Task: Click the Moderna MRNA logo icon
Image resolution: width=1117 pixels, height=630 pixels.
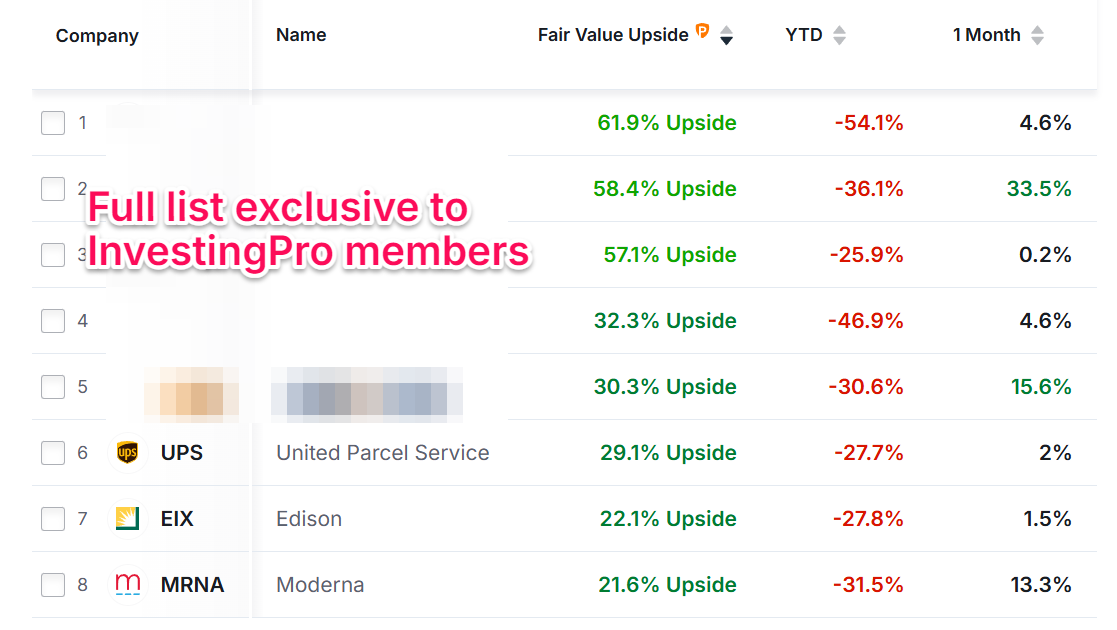Action: 127,585
